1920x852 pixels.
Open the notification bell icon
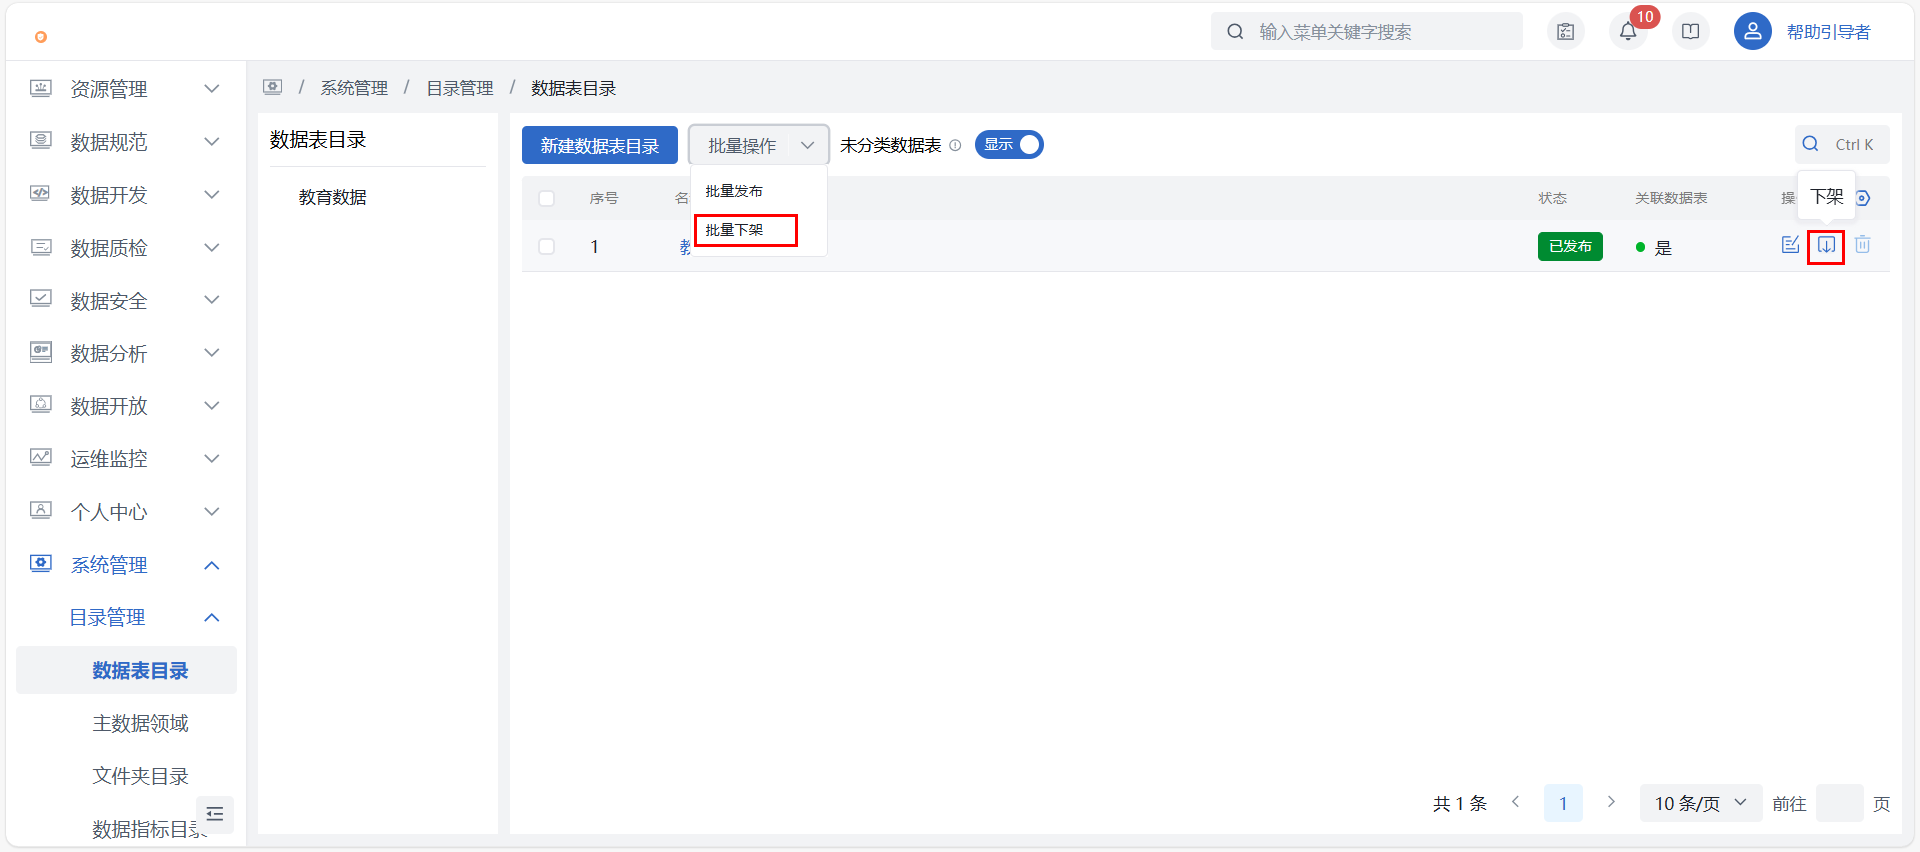coord(1628,32)
